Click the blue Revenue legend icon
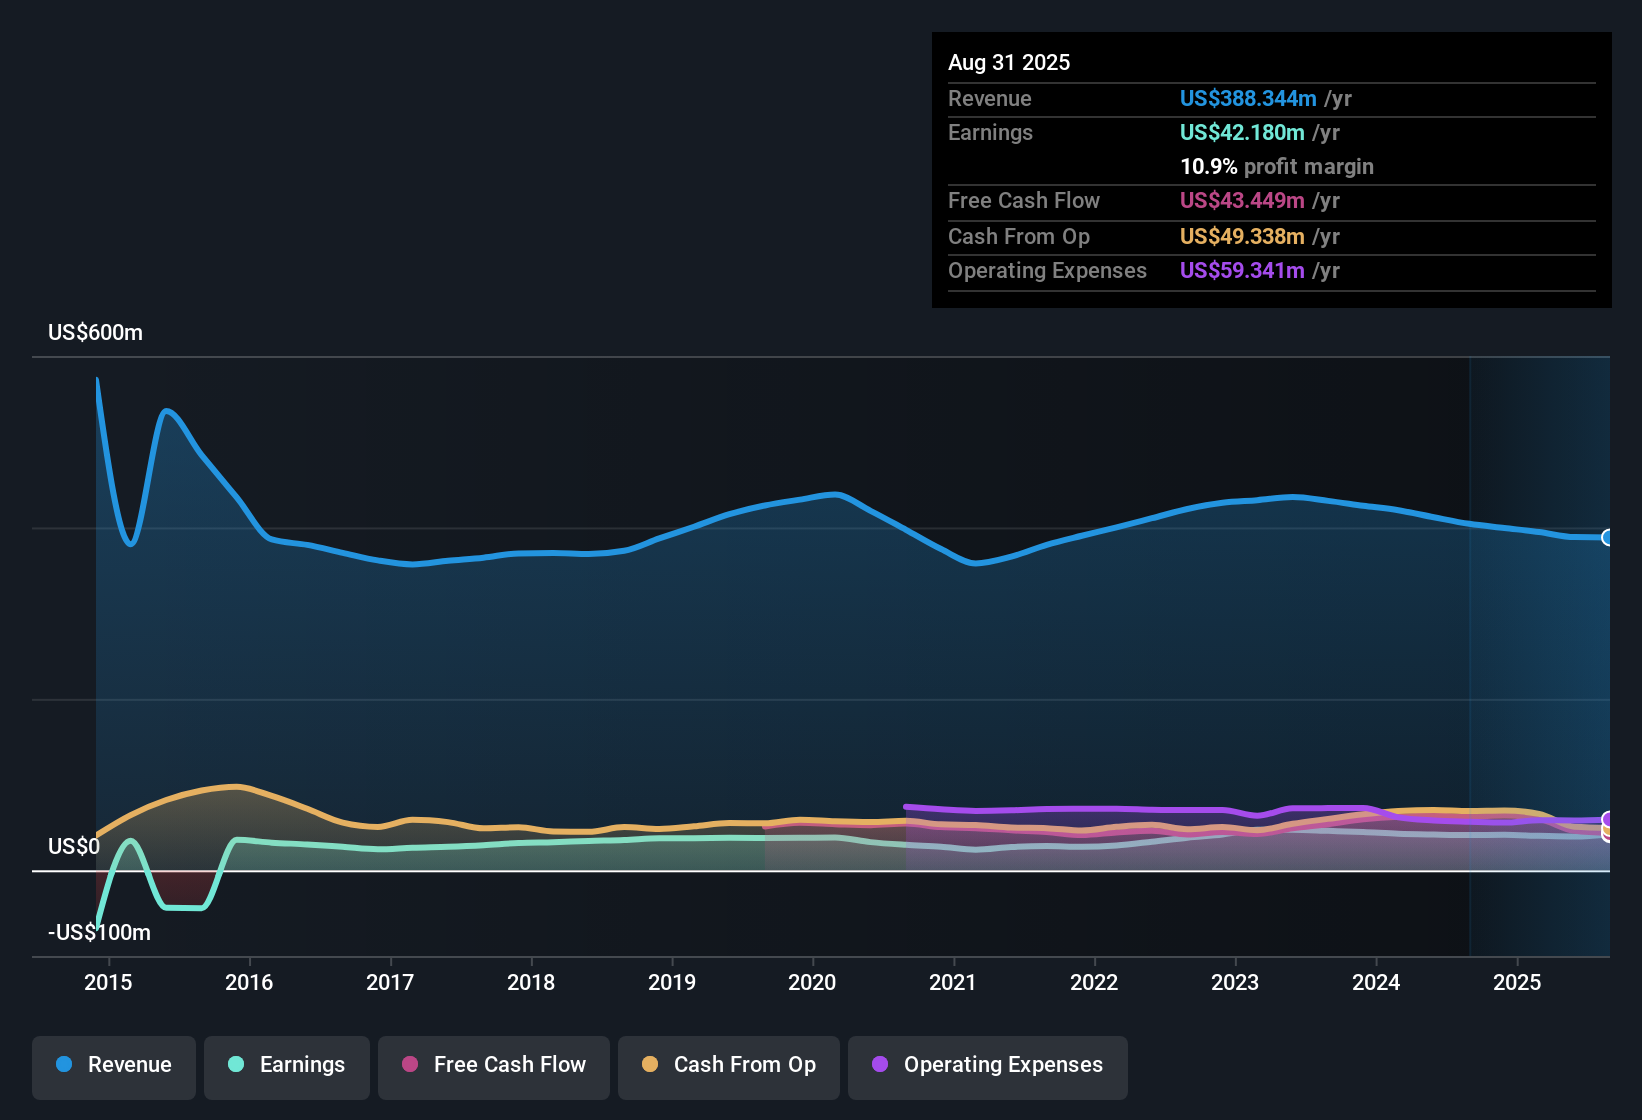The height and width of the screenshot is (1120, 1642). click(64, 1065)
